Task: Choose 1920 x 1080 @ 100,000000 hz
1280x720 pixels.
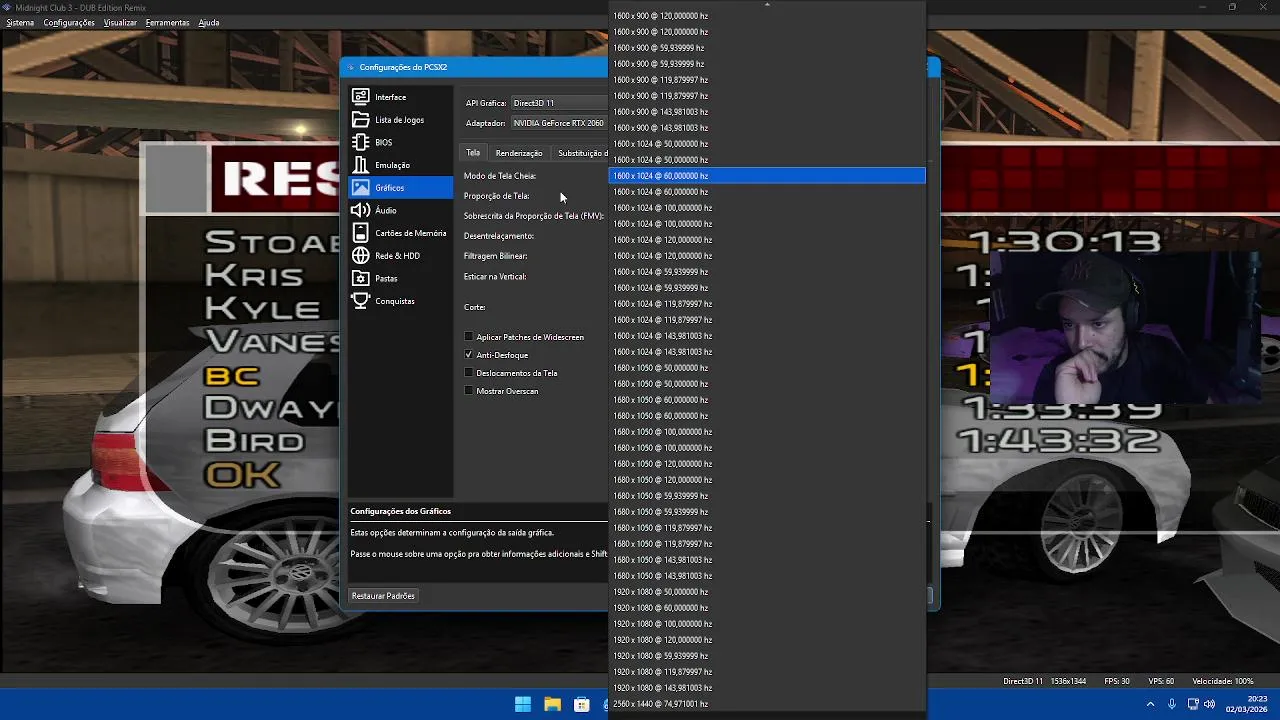Action: tap(767, 624)
